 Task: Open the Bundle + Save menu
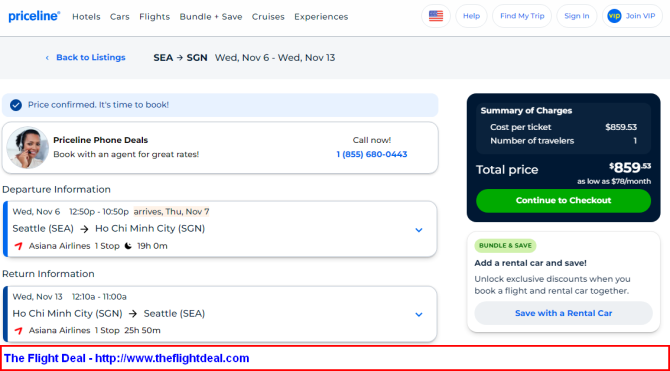(211, 17)
